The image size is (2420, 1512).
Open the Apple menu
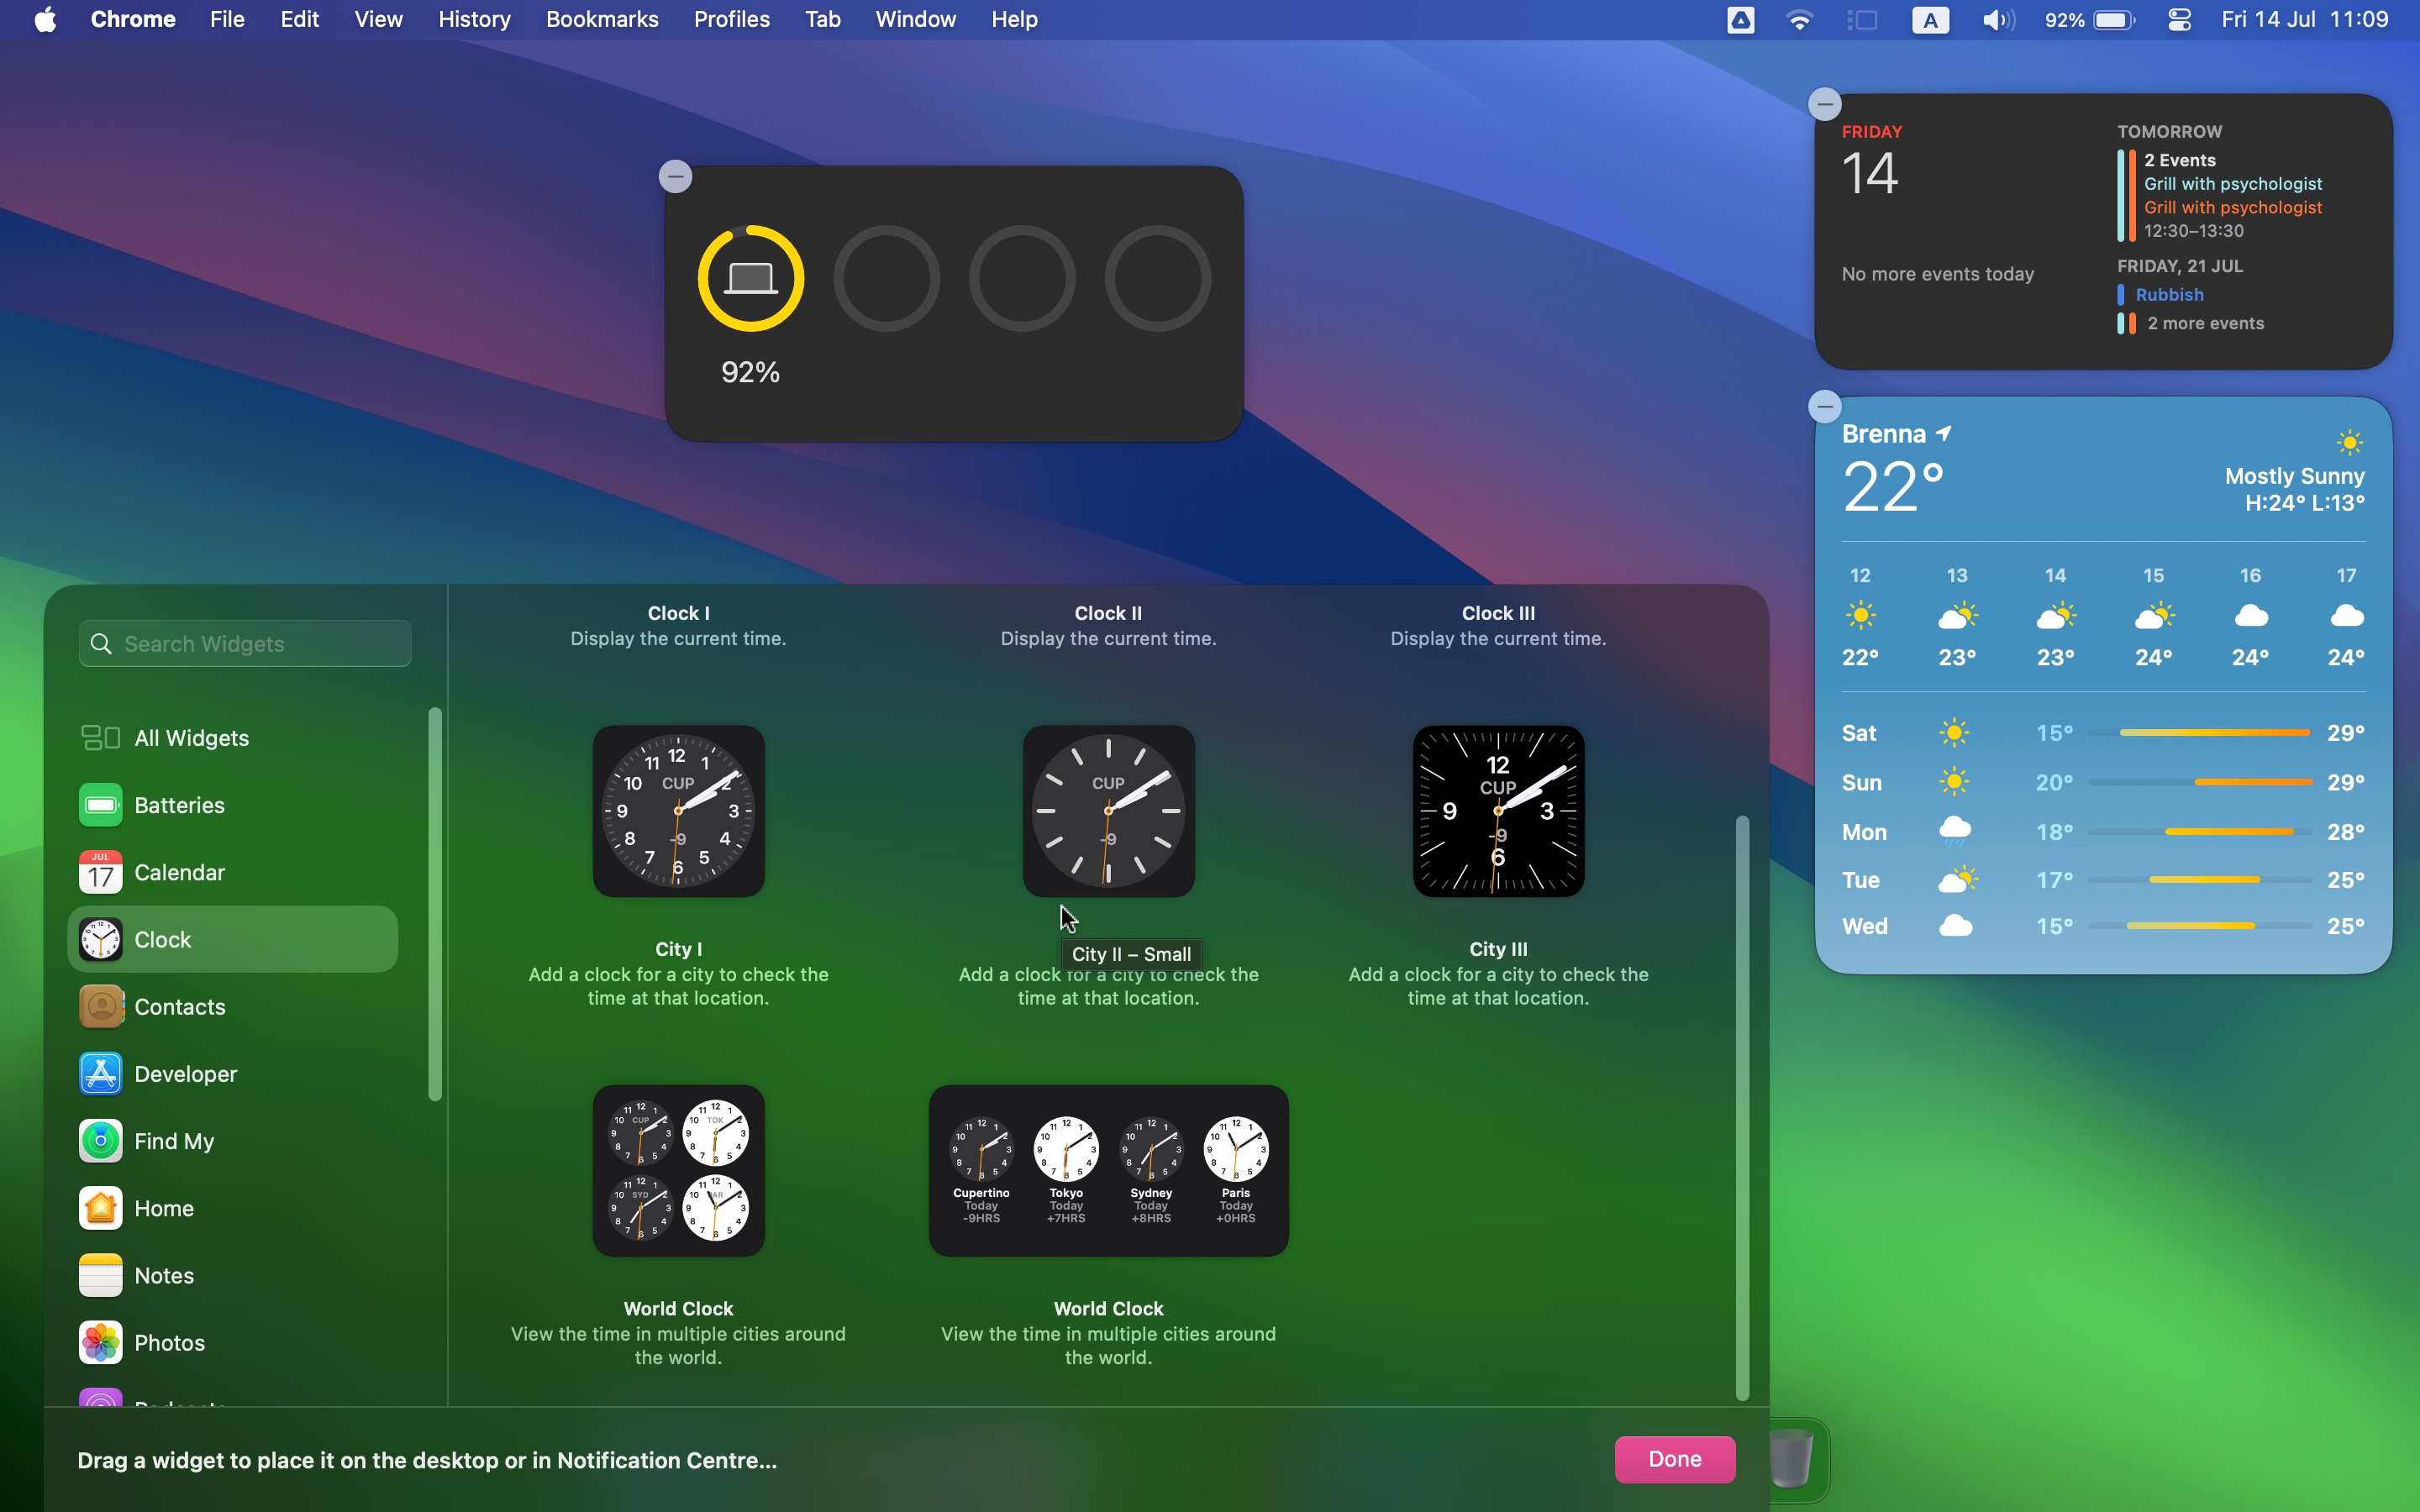[45, 19]
